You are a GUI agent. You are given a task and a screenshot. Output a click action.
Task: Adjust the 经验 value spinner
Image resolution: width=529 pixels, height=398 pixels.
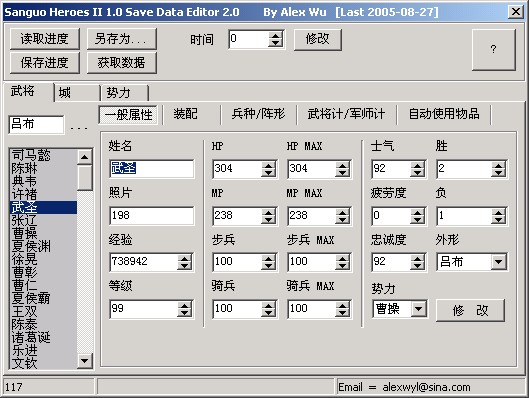coord(185,262)
